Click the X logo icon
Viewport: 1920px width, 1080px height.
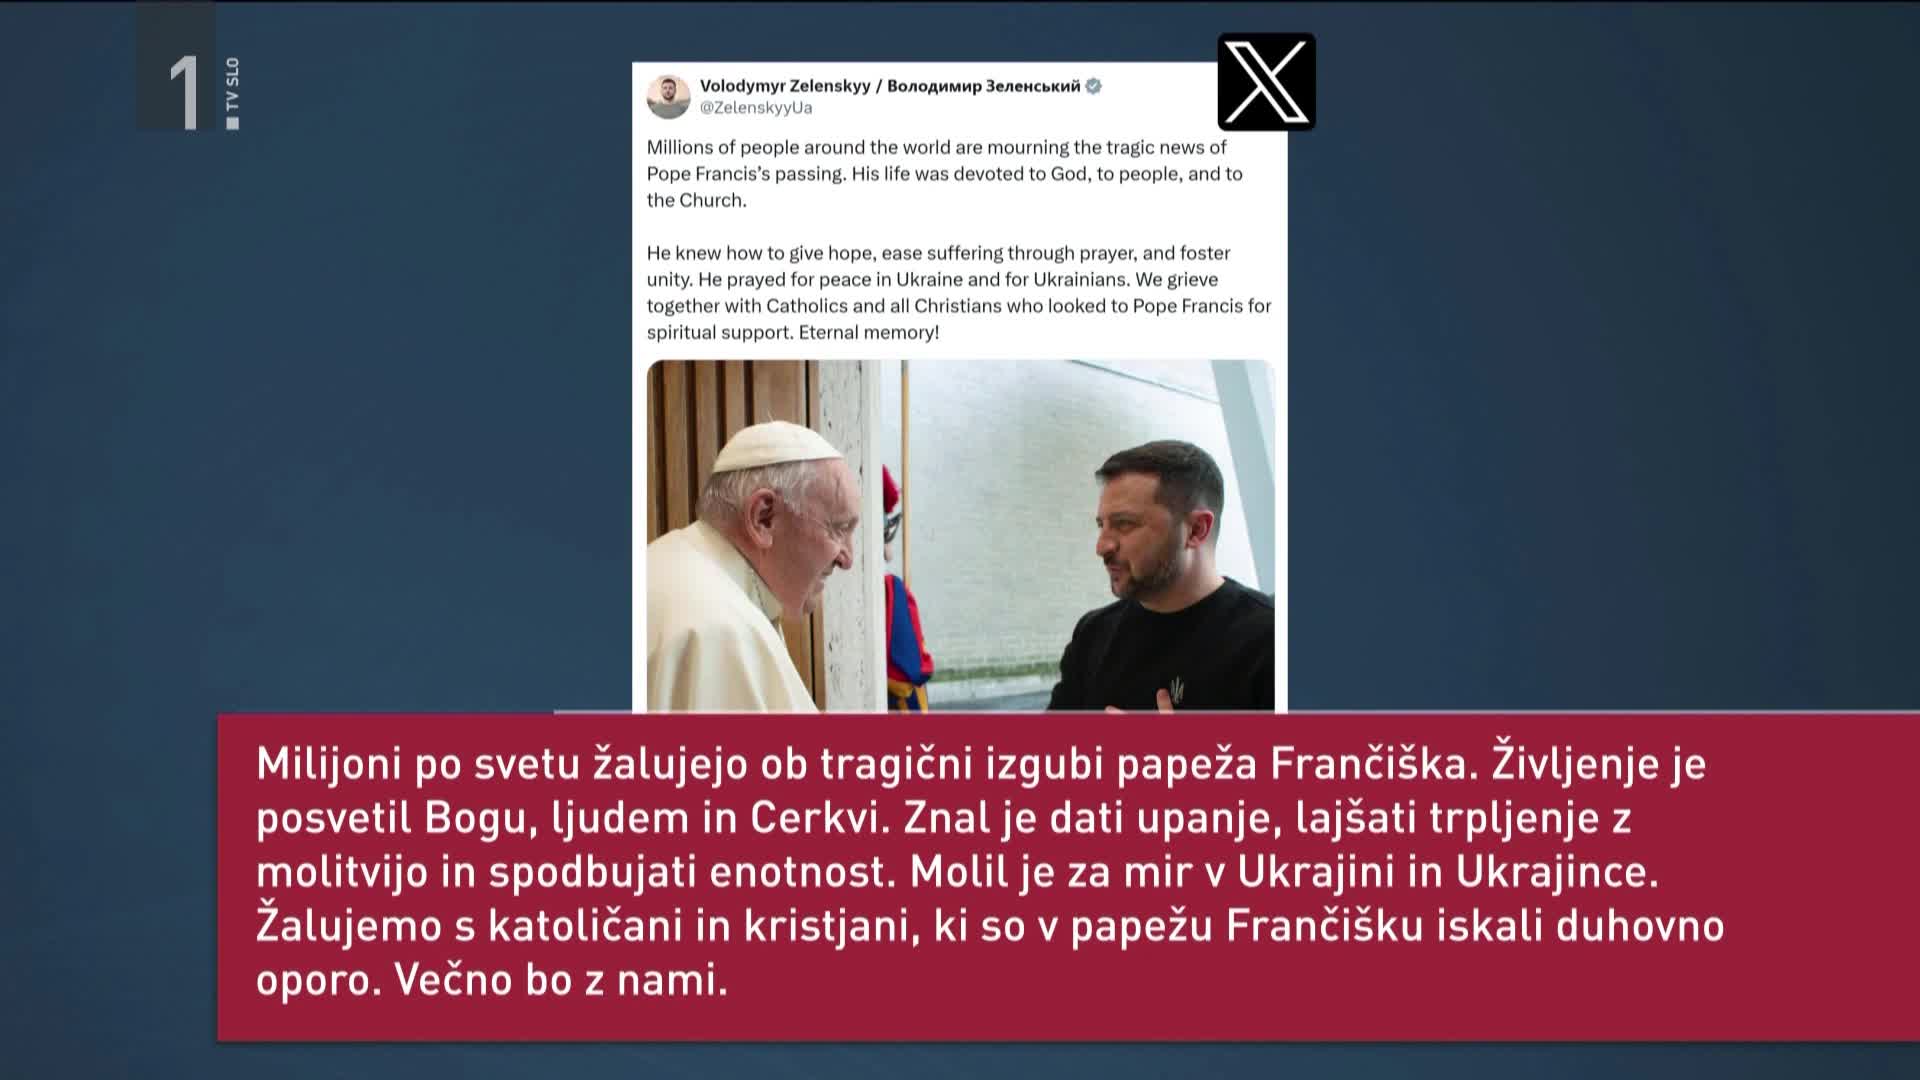pos(1266,82)
